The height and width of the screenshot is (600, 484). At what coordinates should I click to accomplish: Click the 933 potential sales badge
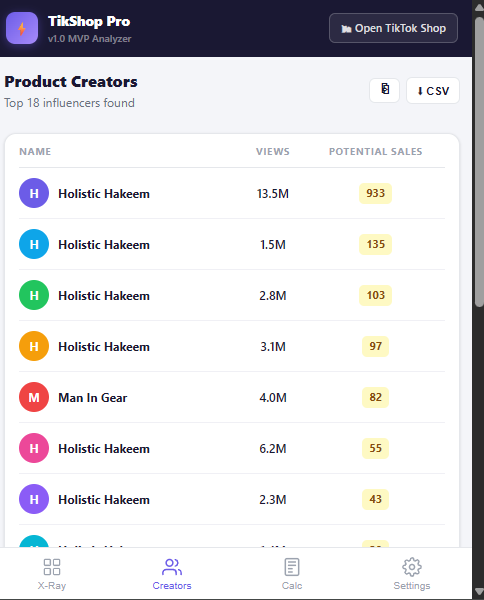(375, 193)
